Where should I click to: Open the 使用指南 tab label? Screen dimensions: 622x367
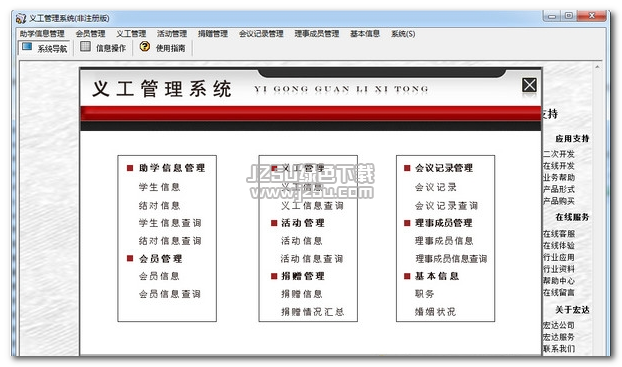tap(171, 48)
